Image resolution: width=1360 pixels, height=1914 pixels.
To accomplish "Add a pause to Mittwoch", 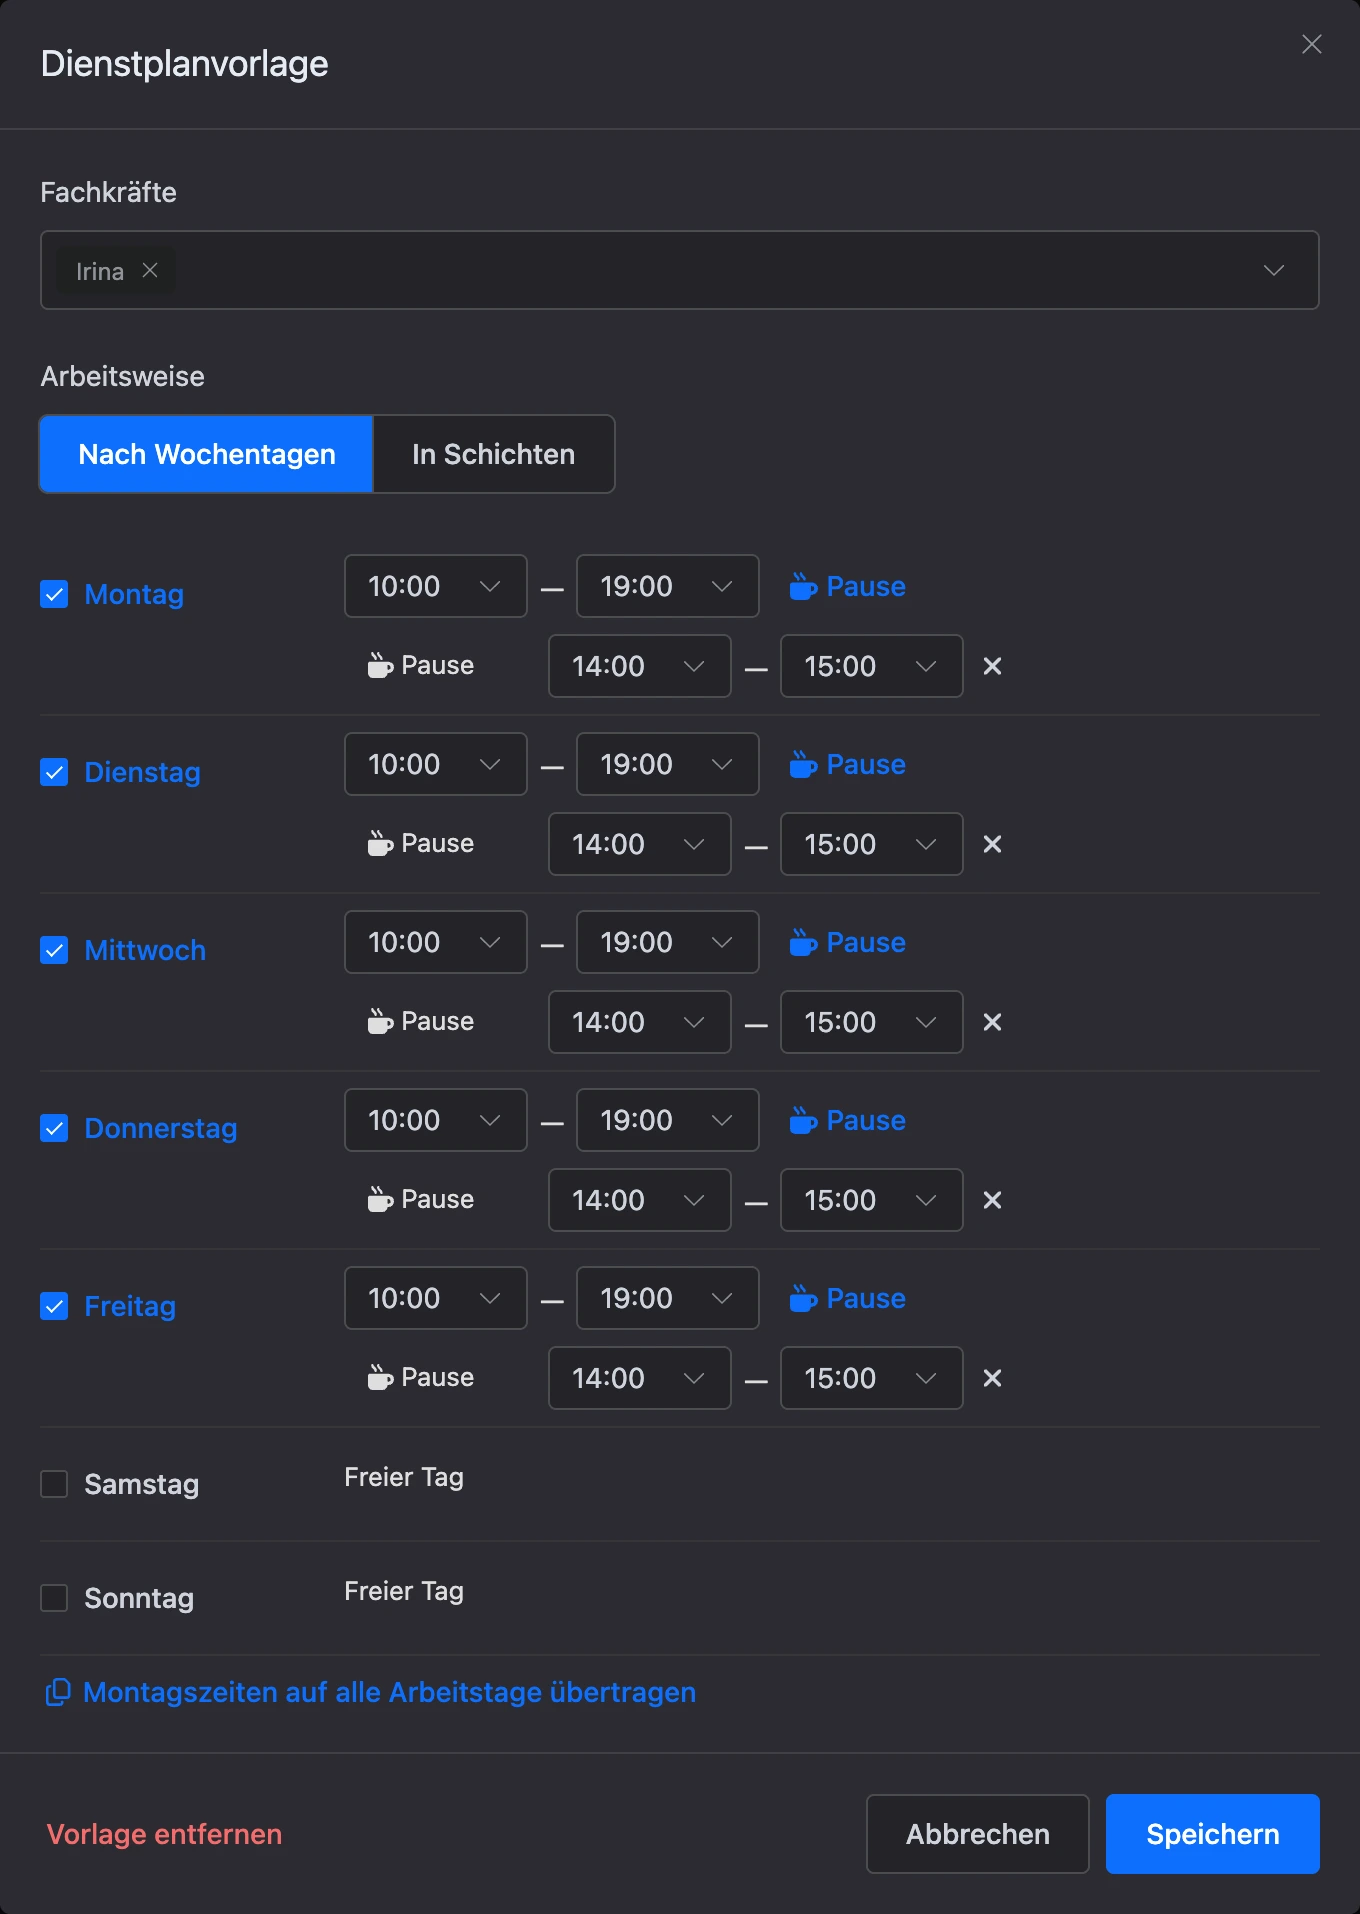I will tap(847, 942).
